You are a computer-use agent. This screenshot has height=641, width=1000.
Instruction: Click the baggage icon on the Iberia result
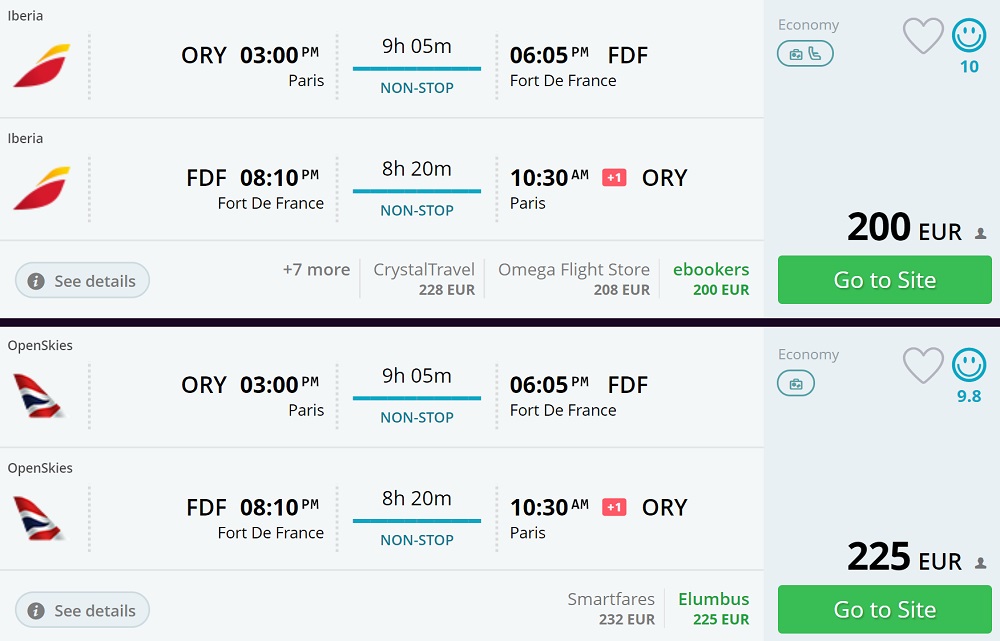tap(796, 54)
